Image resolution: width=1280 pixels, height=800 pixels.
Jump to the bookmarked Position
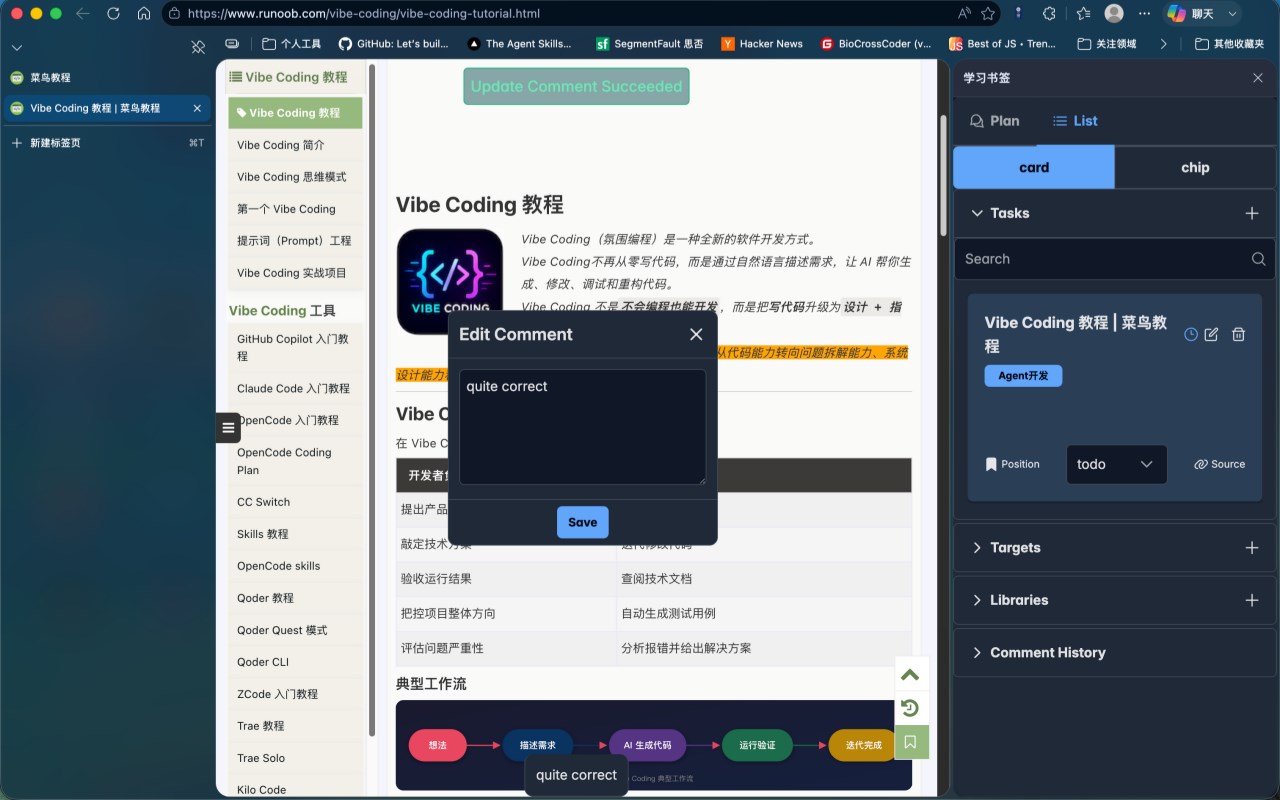[x=1012, y=464]
